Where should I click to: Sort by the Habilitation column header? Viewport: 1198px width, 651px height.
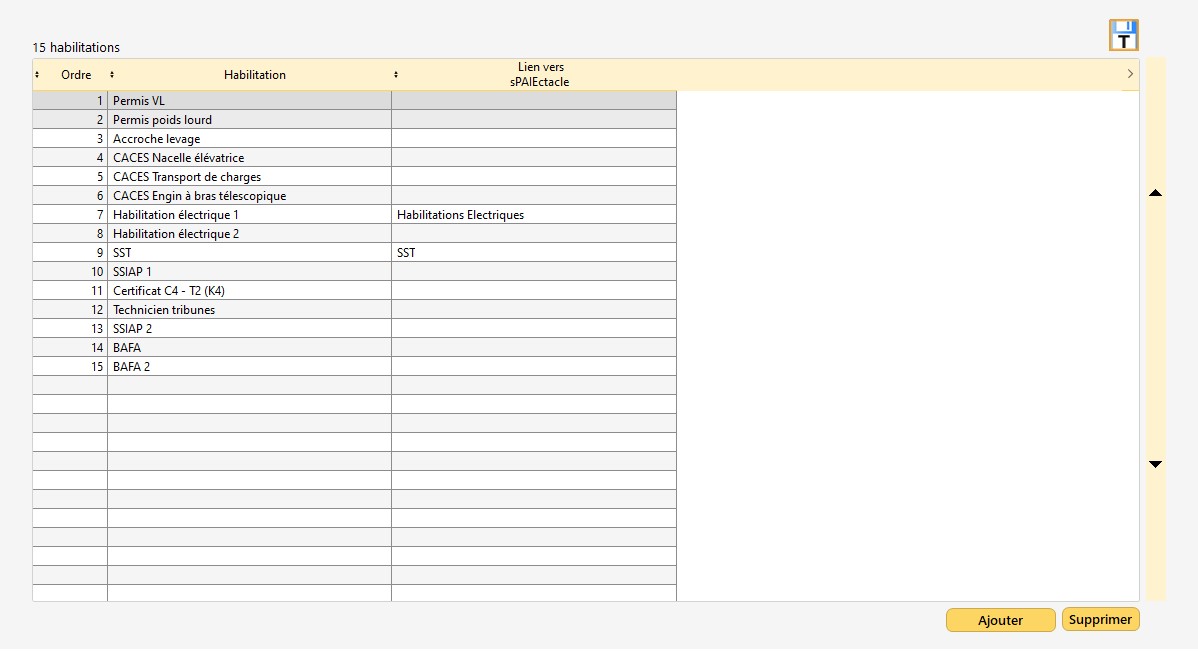click(254, 75)
